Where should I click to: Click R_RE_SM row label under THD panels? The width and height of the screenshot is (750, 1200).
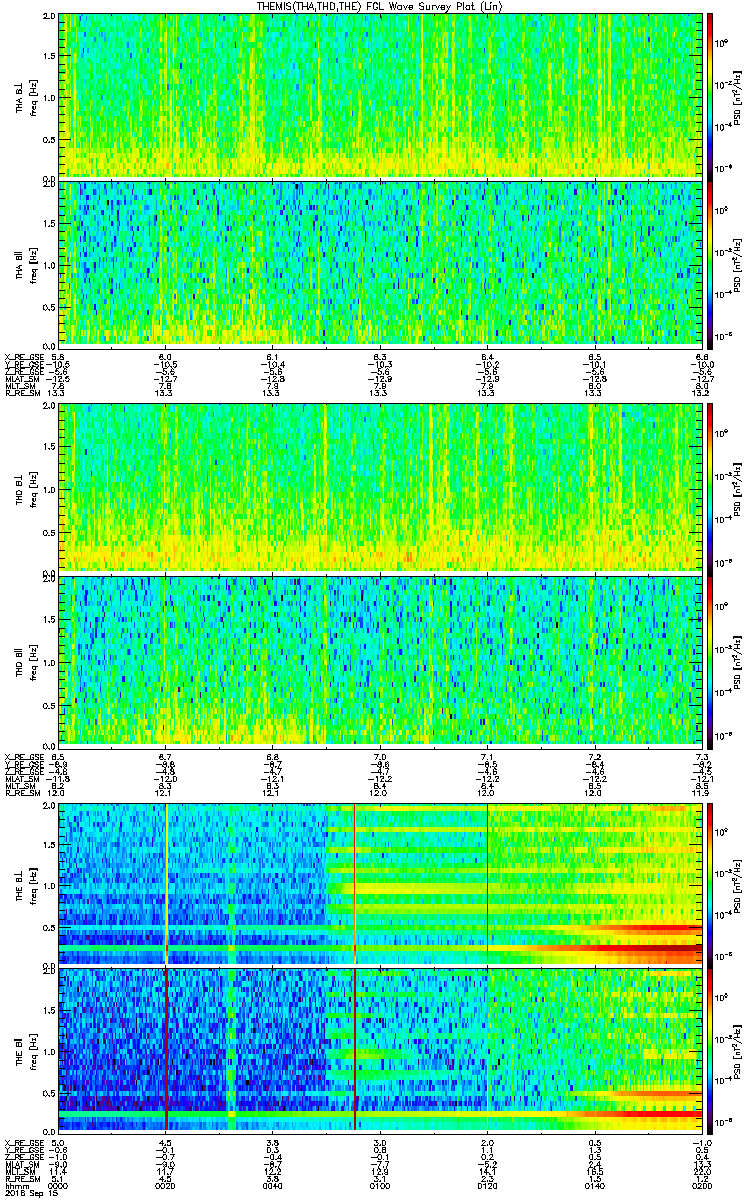pyautogui.click(x=22, y=791)
